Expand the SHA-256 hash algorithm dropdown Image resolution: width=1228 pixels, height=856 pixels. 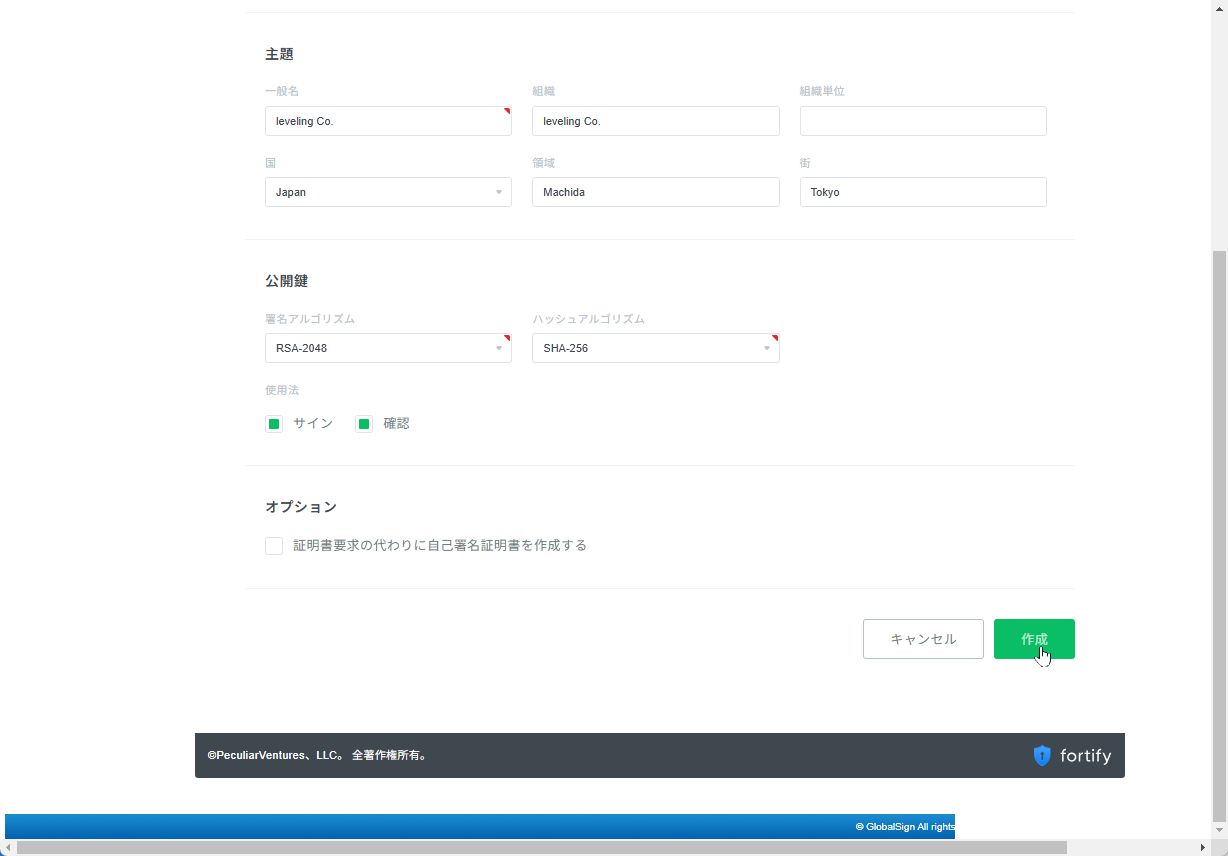(655, 348)
